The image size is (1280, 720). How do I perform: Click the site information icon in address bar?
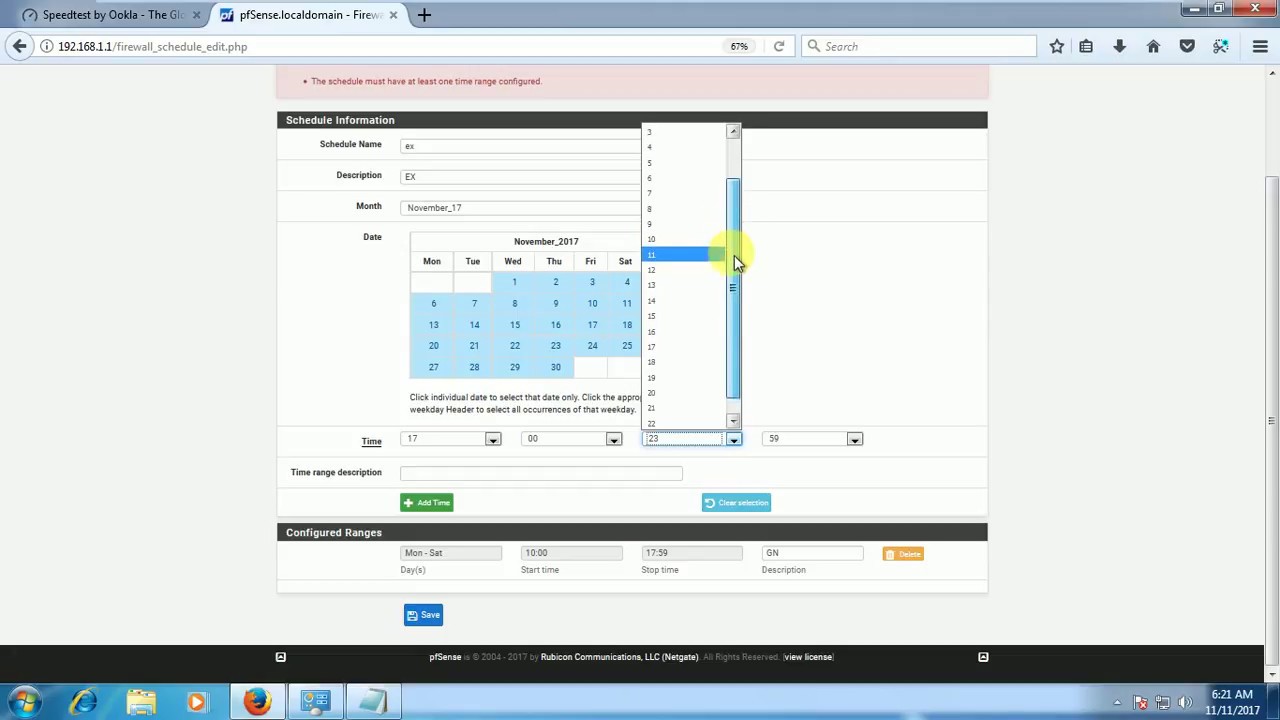pyautogui.click(x=46, y=46)
